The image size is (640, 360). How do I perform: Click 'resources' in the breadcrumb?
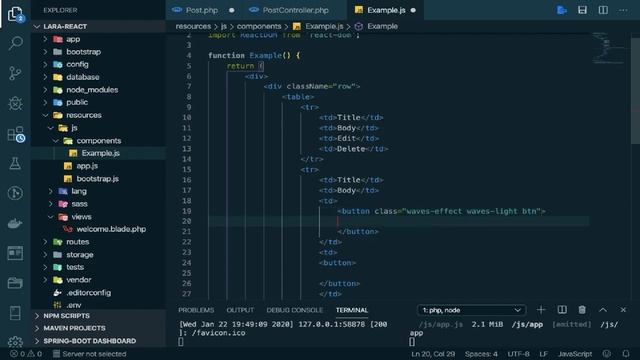[193, 26]
